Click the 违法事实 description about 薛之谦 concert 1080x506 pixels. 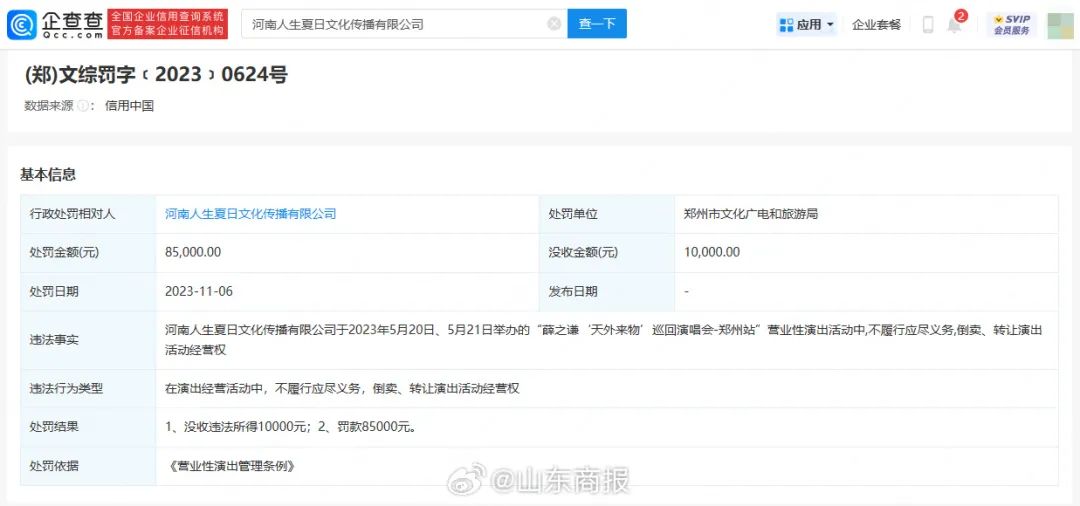[603, 340]
